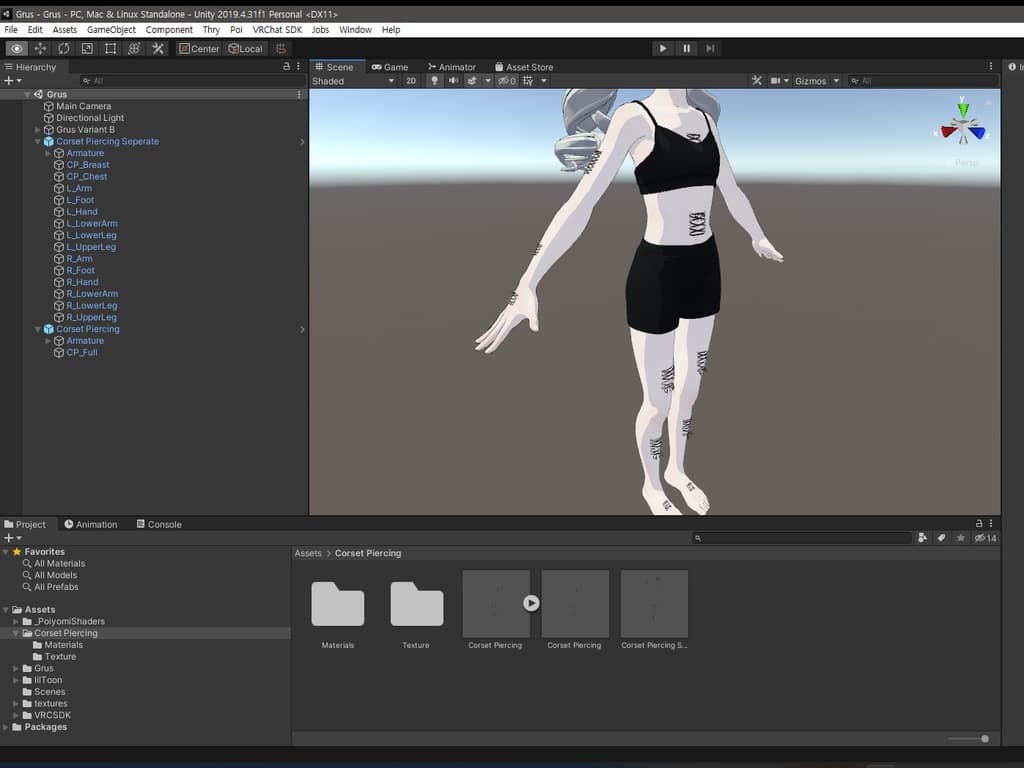Adjust the asset icon size slider
This screenshot has width=1024, height=768.
(985, 738)
